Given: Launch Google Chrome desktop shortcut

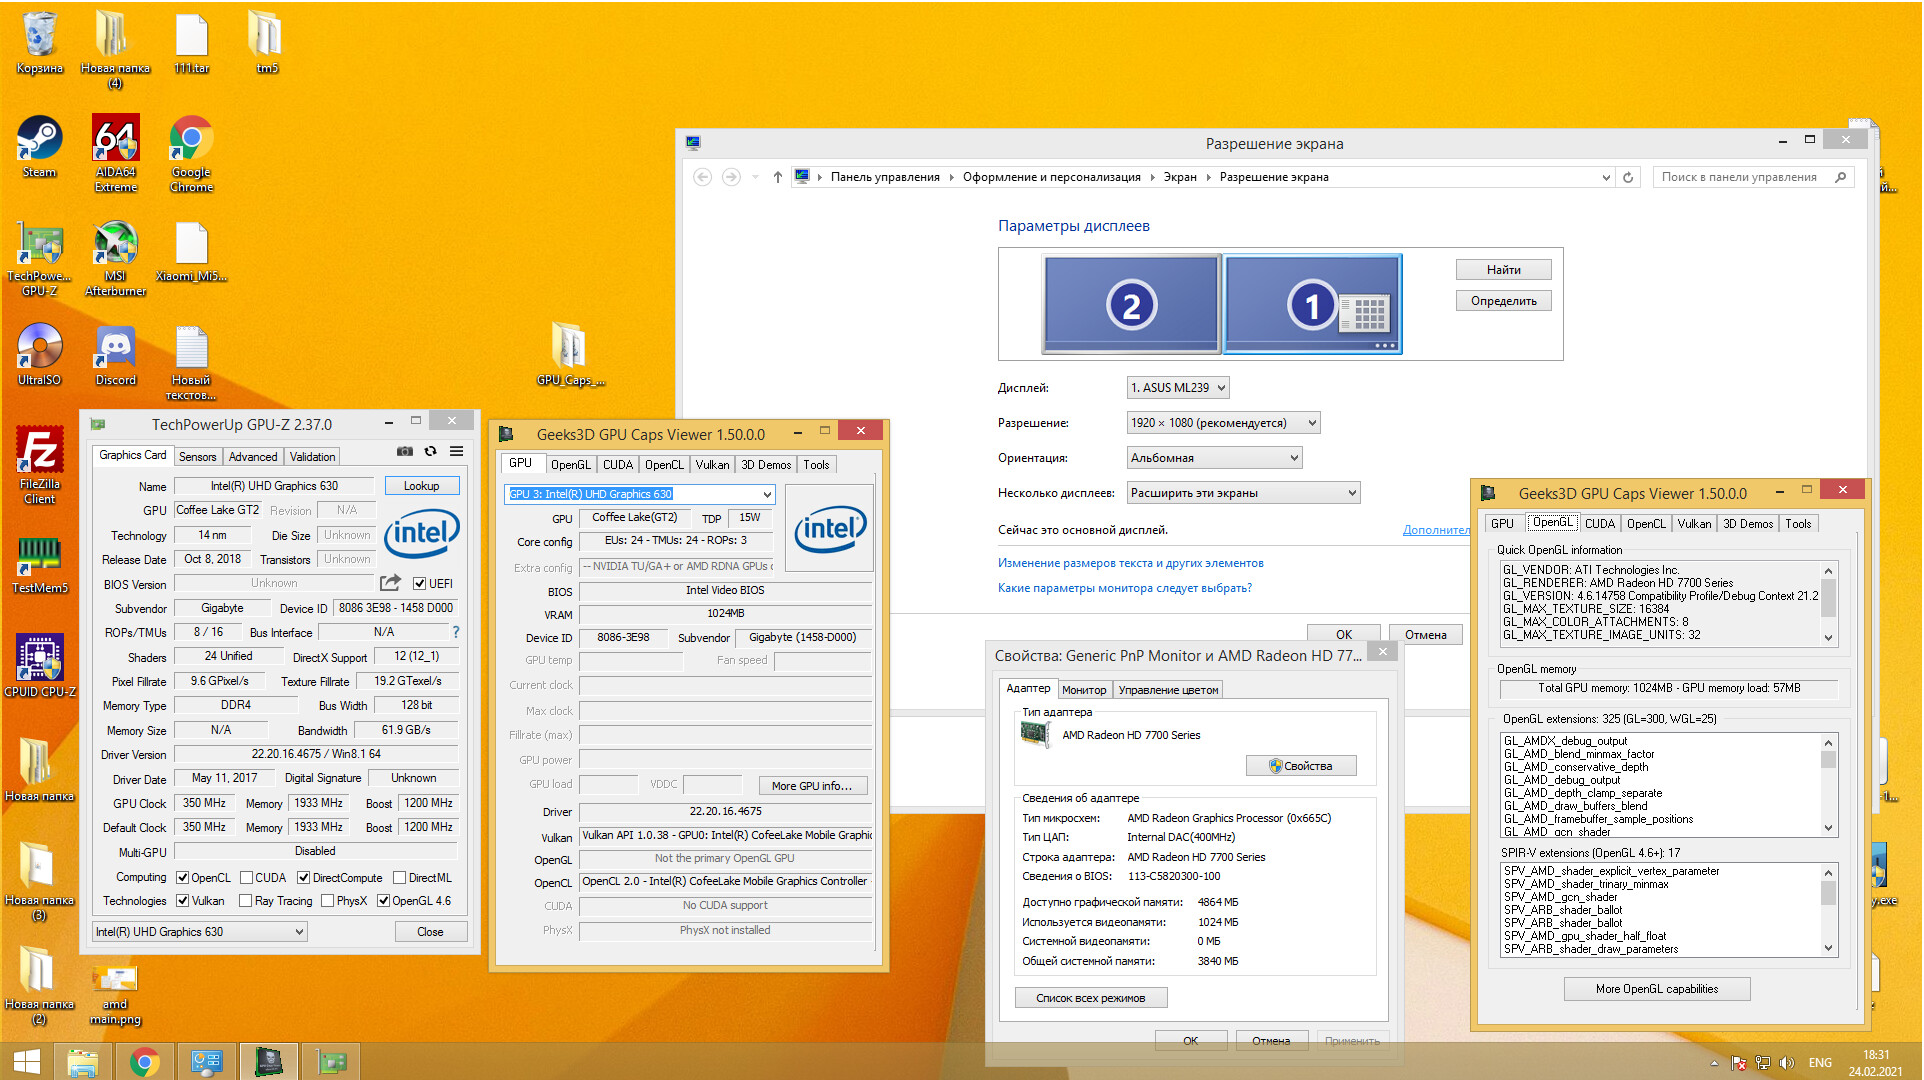Looking at the screenshot, I should pos(191,153).
